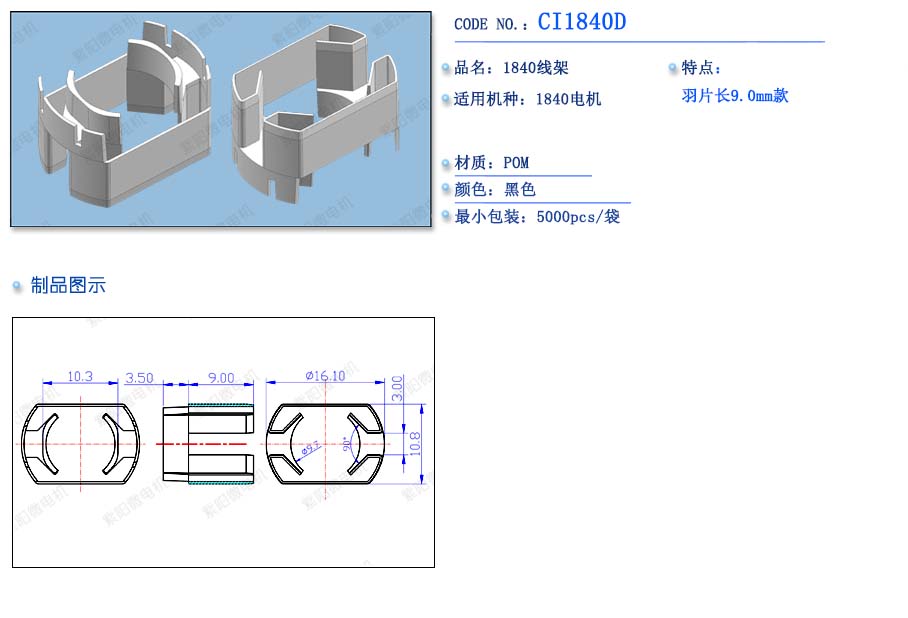Click the 最小包装: 5000pcs/袋 text
908x618 pixels.
click(537, 217)
